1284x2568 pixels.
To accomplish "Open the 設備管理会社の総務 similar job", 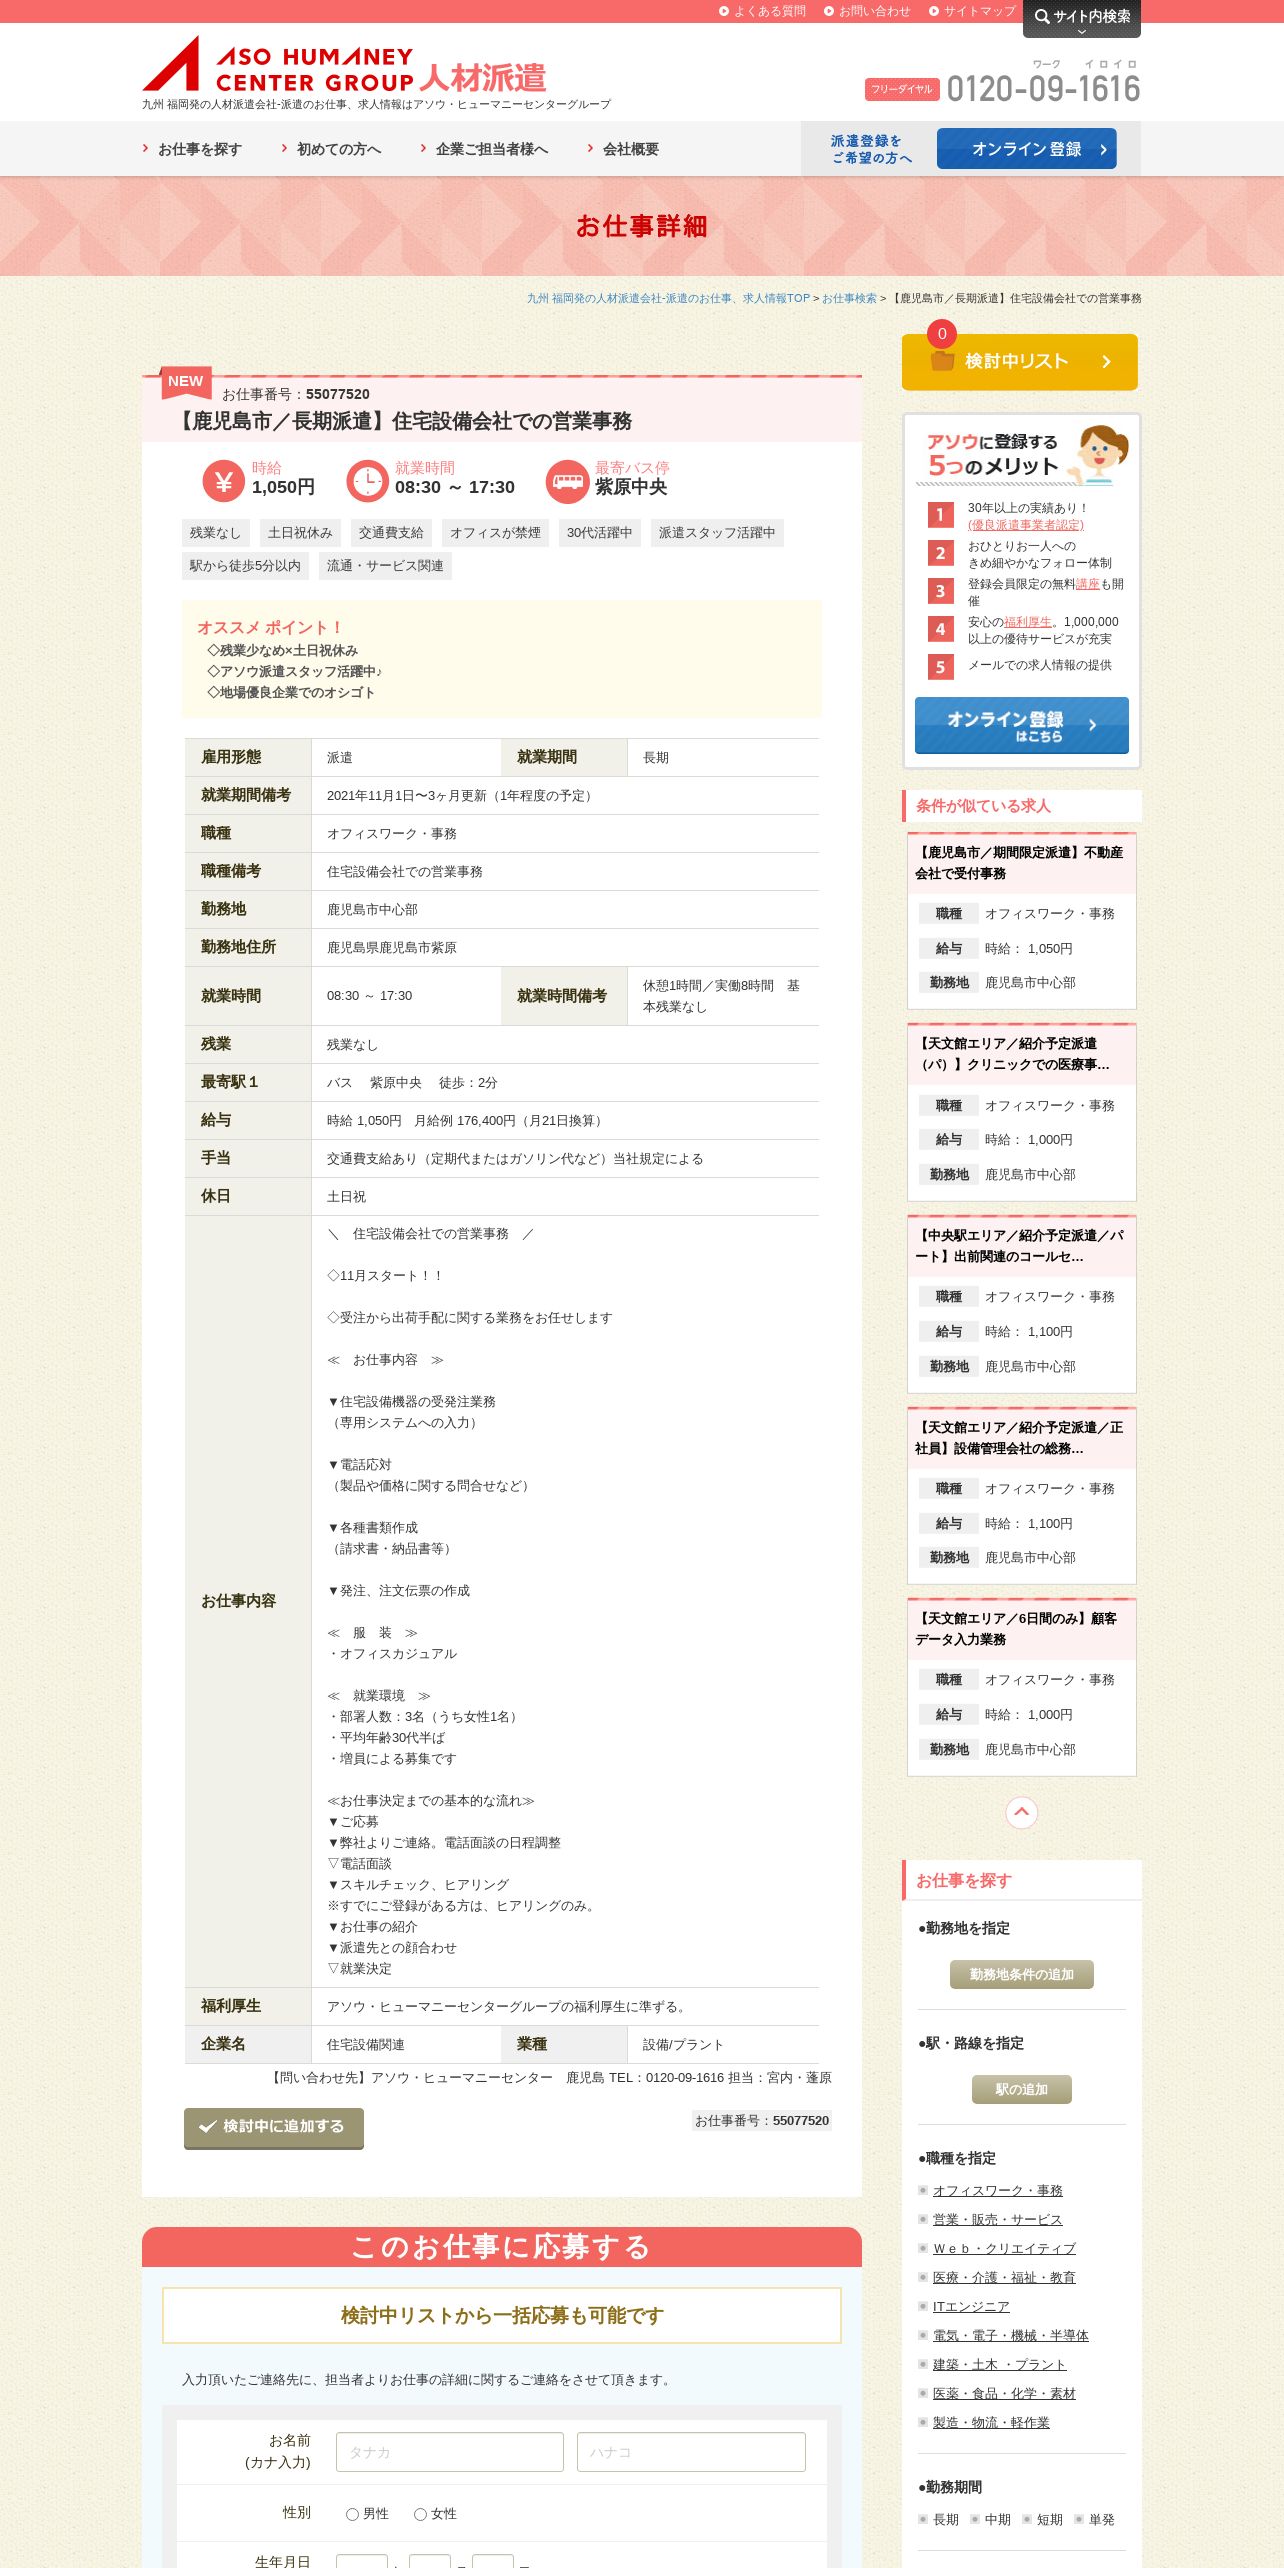I will pos(1021,1438).
